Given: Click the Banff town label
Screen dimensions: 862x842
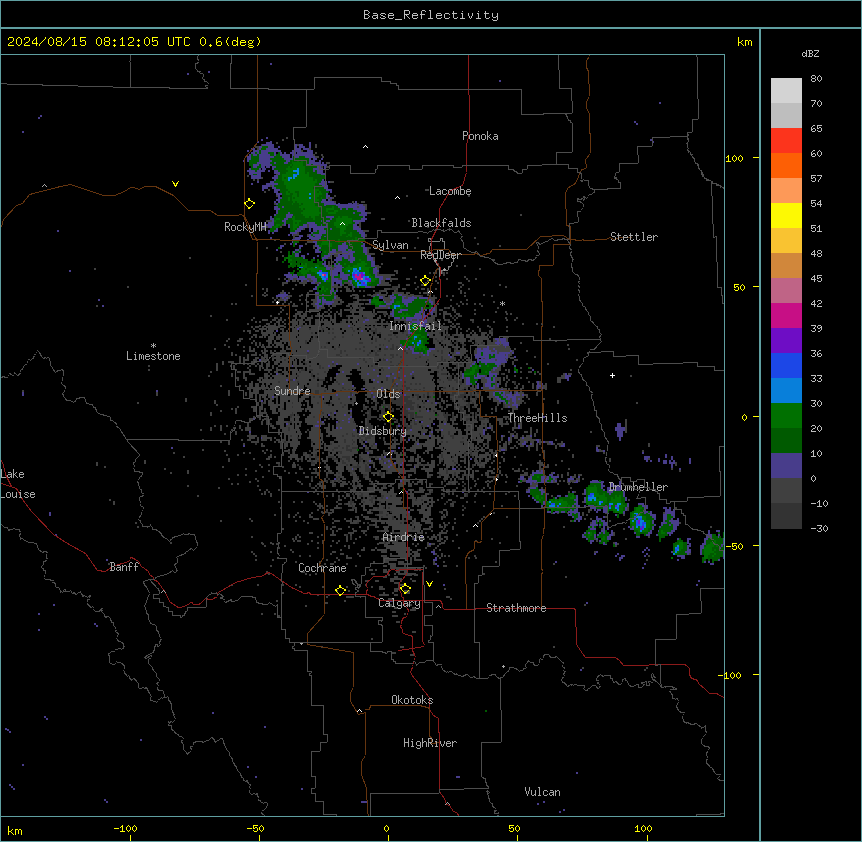Looking at the screenshot, I should click(124, 567).
